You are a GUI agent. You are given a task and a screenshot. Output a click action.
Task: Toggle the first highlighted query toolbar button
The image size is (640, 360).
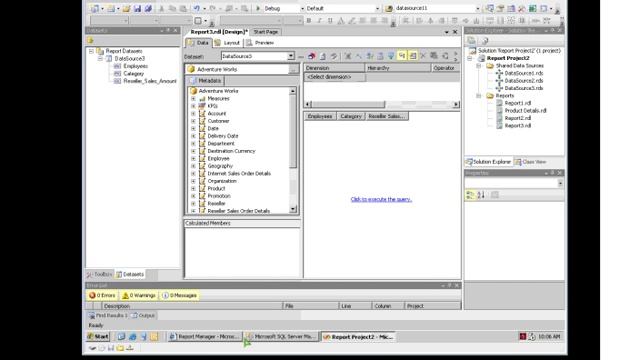tap(402, 56)
